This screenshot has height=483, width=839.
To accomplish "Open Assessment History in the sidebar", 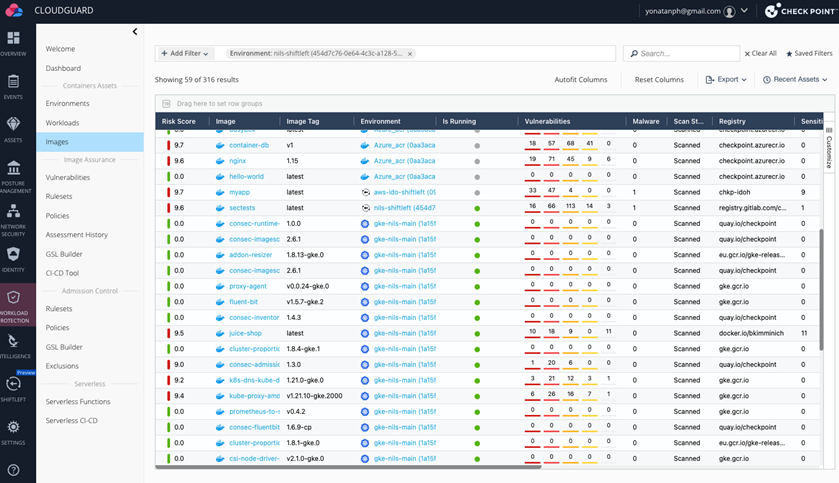I will click(77, 235).
